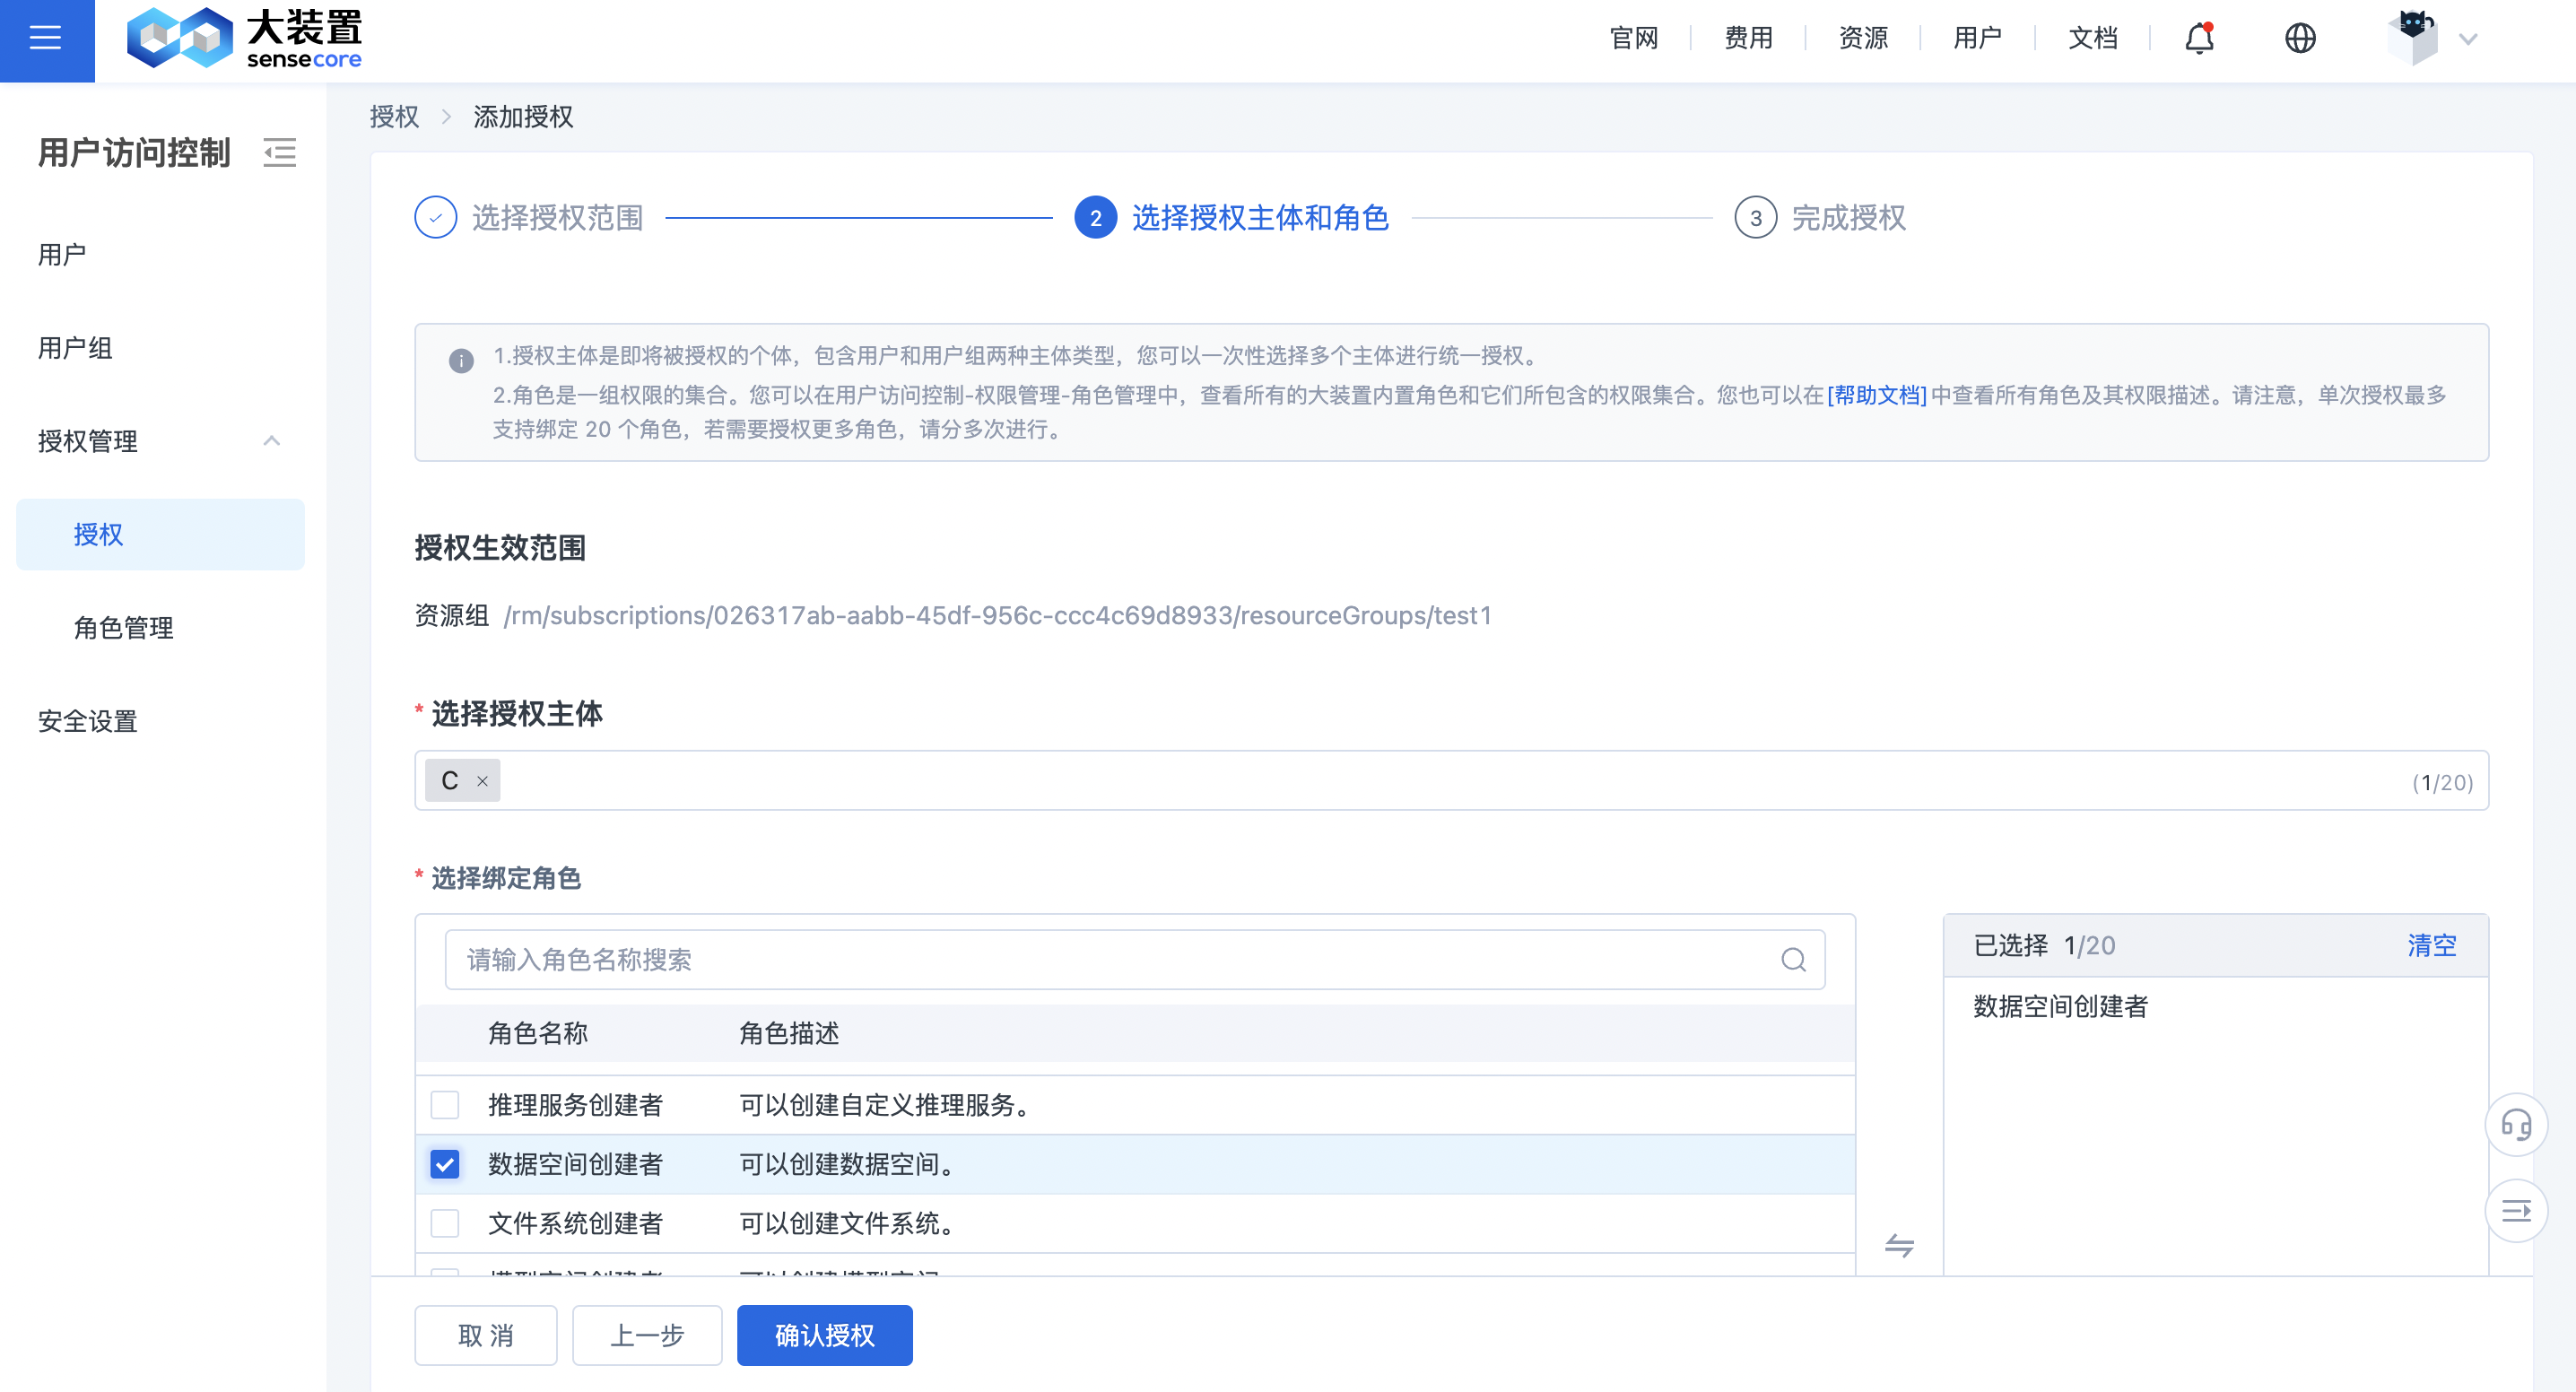This screenshot has width=2576, height=1392.
Task: Go to 角色管理 in the sidebar
Action: point(122,628)
